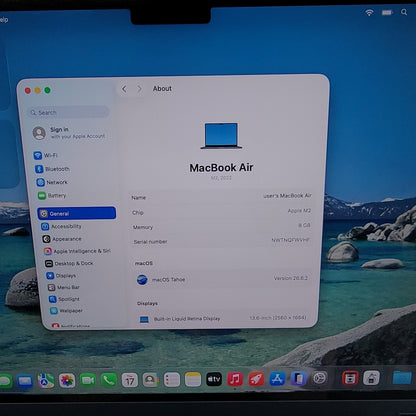Image resolution: width=416 pixels, height=416 pixels.
Task: Select Accessibility in the sidebar
Action: pos(61,226)
